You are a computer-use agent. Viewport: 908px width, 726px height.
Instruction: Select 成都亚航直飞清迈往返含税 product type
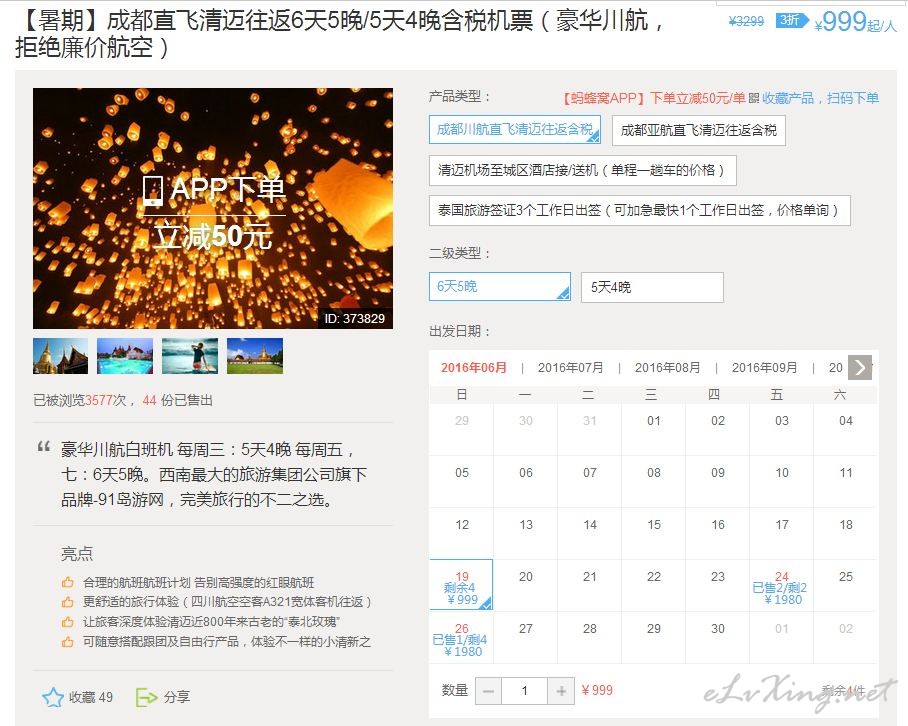(x=698, y=130)
